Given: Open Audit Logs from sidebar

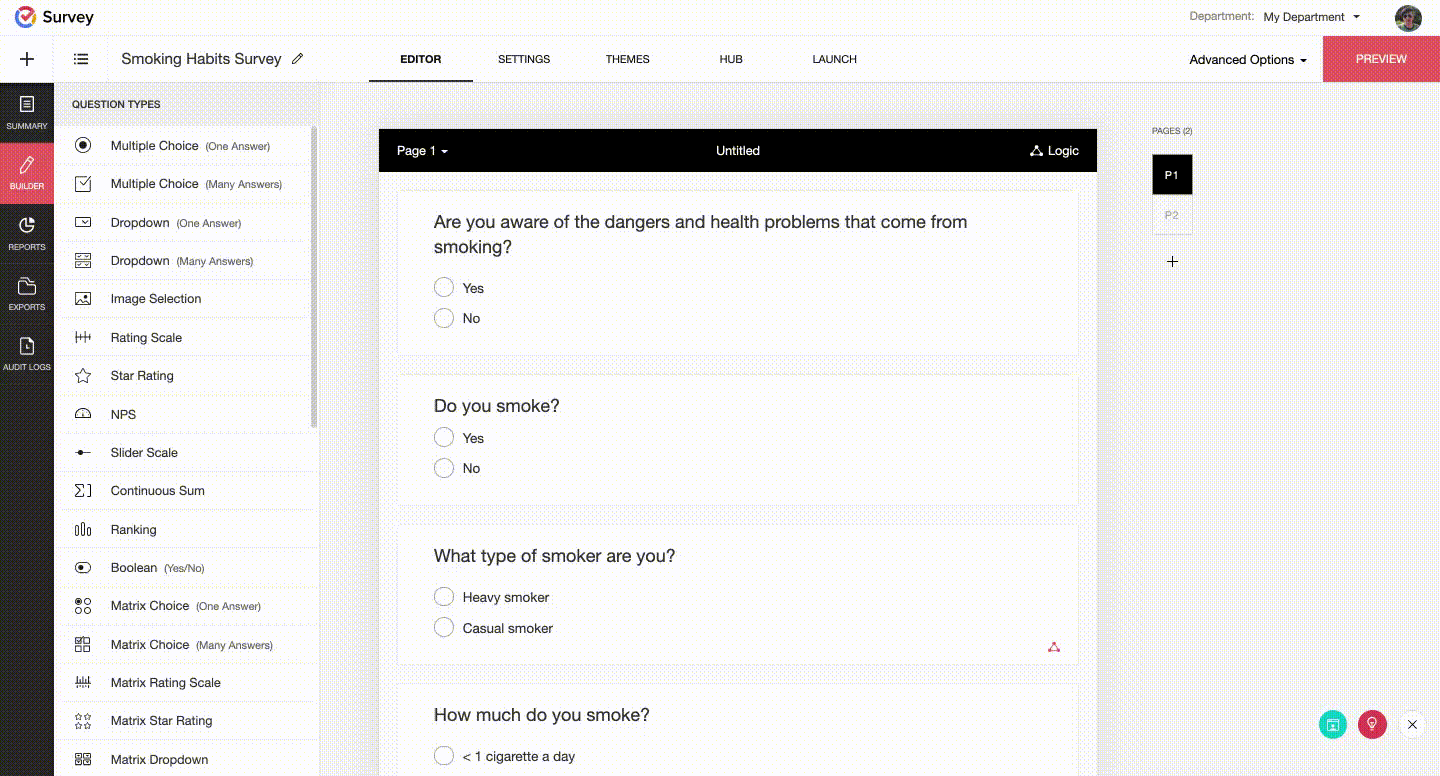Looking at the screenshot, I should (x=27, y=353).
